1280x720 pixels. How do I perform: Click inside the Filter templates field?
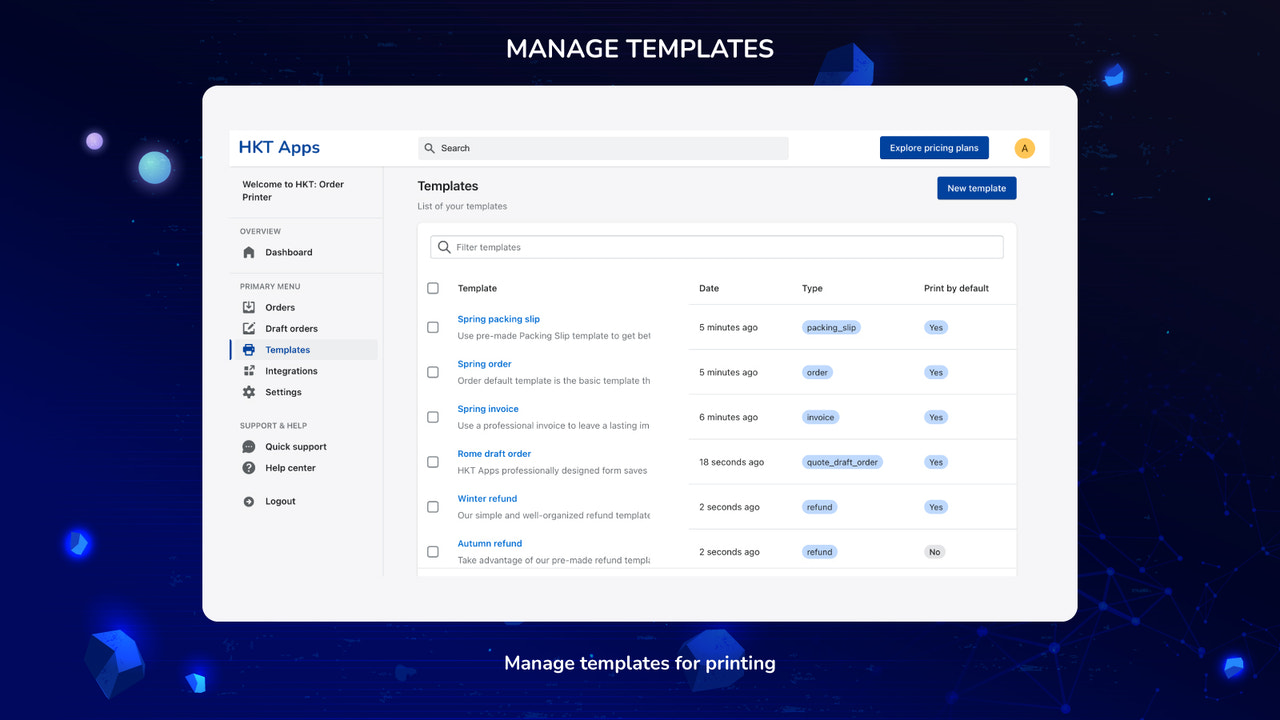point(716,246)
